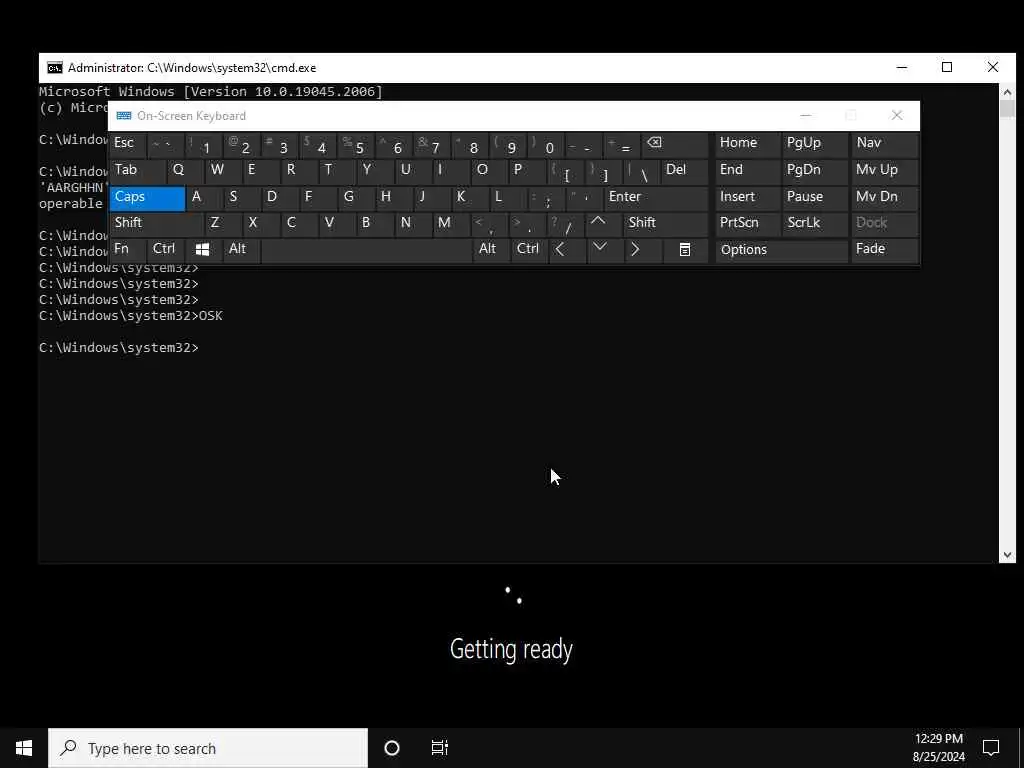The width and height of the screenshot is (1024, 768).
Task: Click the A key
Action: [x=204, y=198]
